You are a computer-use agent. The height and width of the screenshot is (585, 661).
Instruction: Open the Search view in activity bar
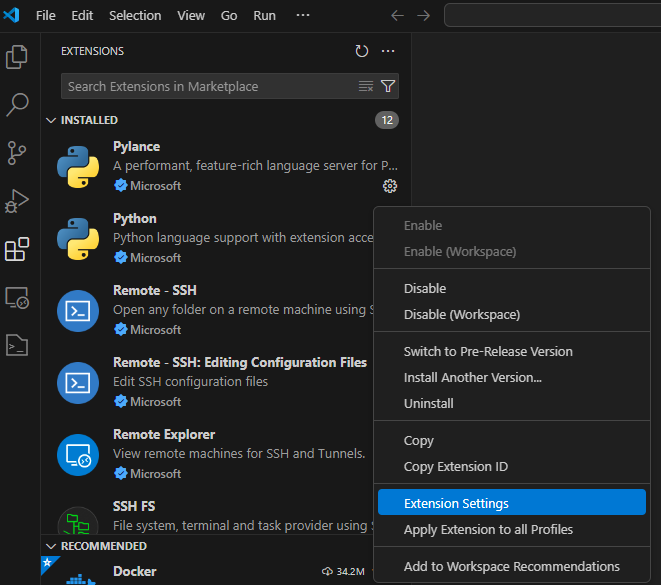click(x=17, y=105)
